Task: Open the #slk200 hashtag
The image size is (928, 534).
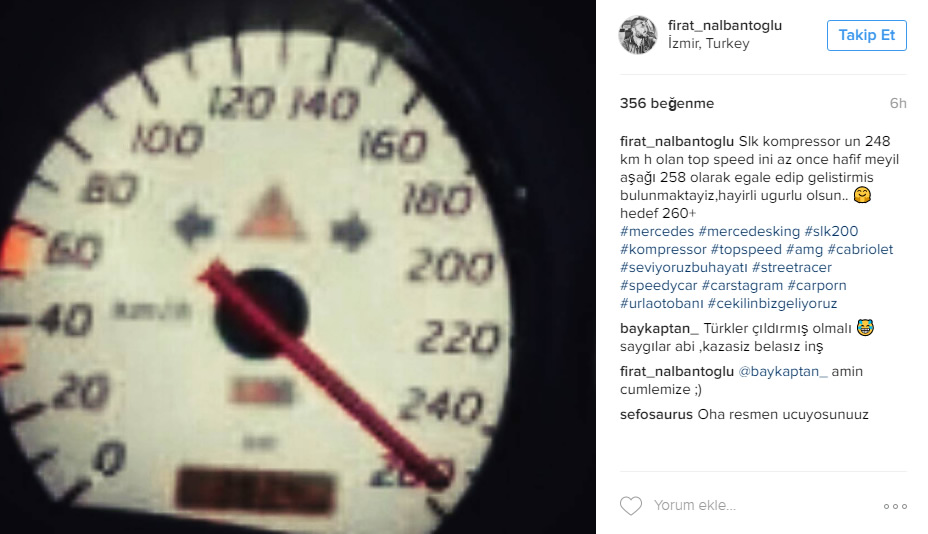Action: (831, 231)
